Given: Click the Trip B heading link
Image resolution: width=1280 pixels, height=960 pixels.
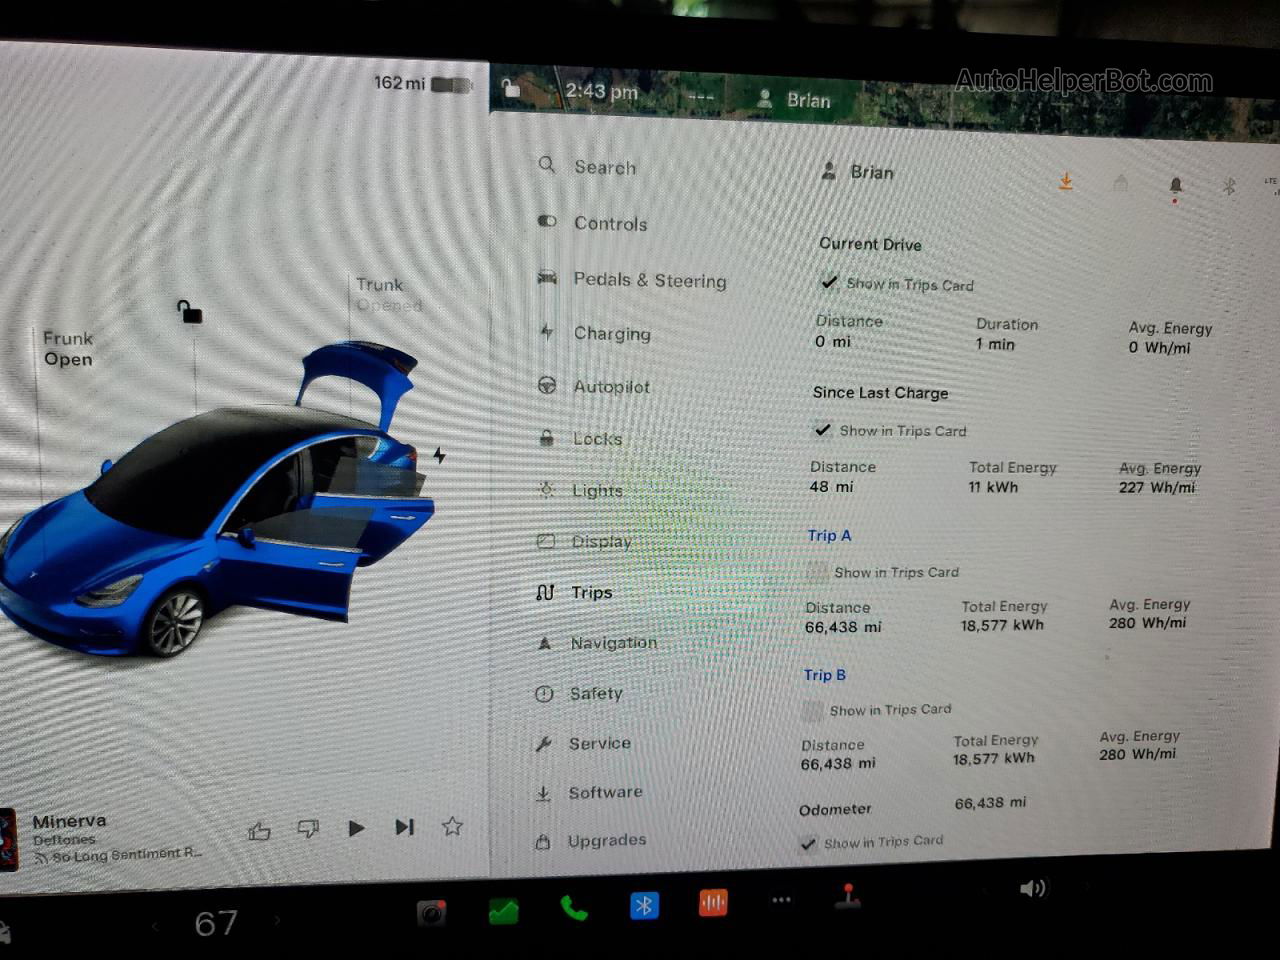Looking at the screenshot, I should [x=825, y=674].
